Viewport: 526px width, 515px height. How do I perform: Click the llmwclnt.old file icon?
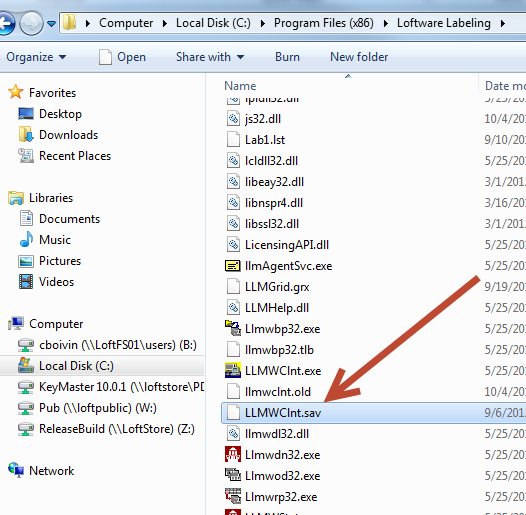coord(233,392)
